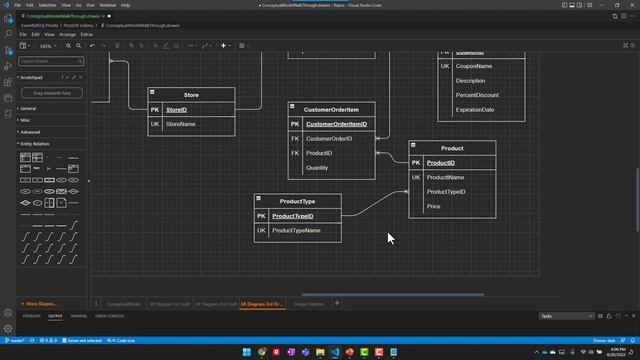
Task: Open the TERMINAL panel tab
Action: click(78, 316)
